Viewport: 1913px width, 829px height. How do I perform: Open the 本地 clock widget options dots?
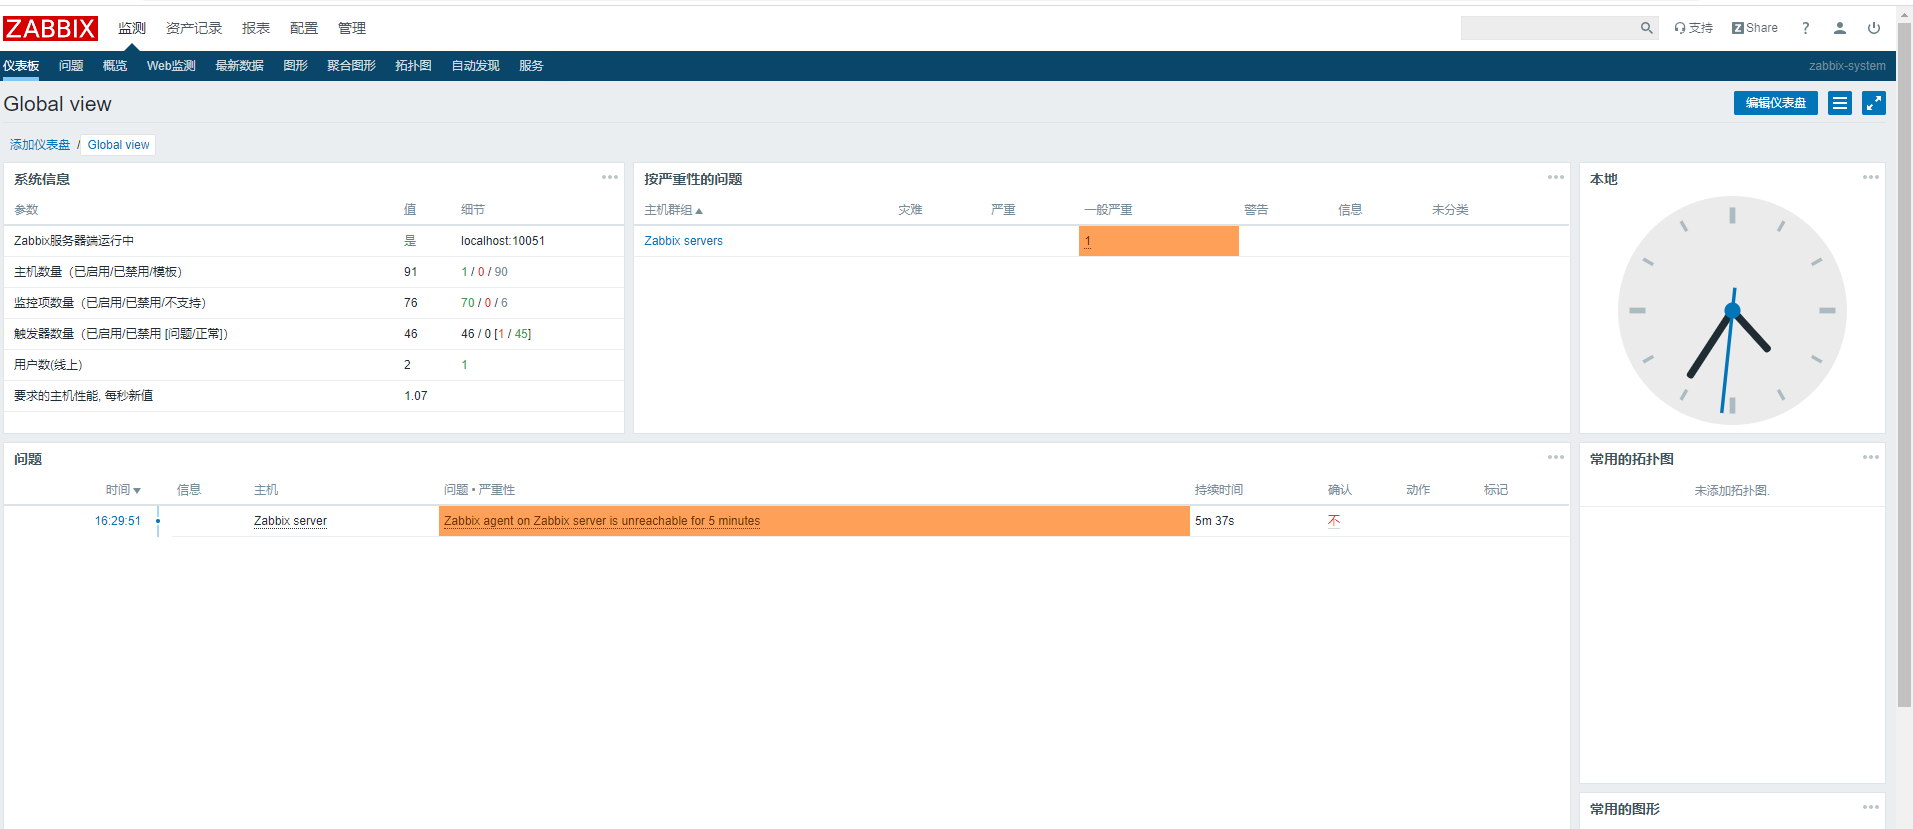click(1871, 177)
